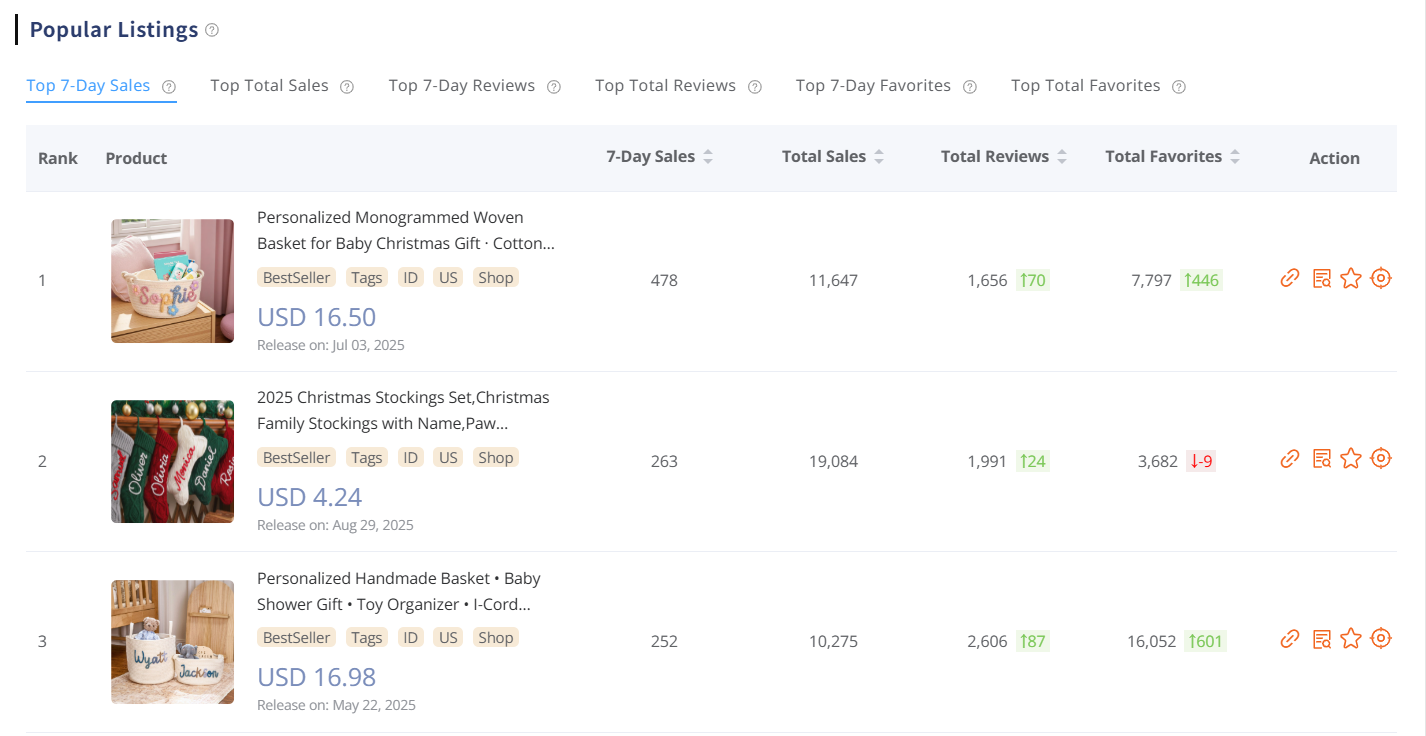Open listing details report for the Christmas Stockings Set
The width and height of the screenshot is (1426, 736).
click(x=1321, y=458)
